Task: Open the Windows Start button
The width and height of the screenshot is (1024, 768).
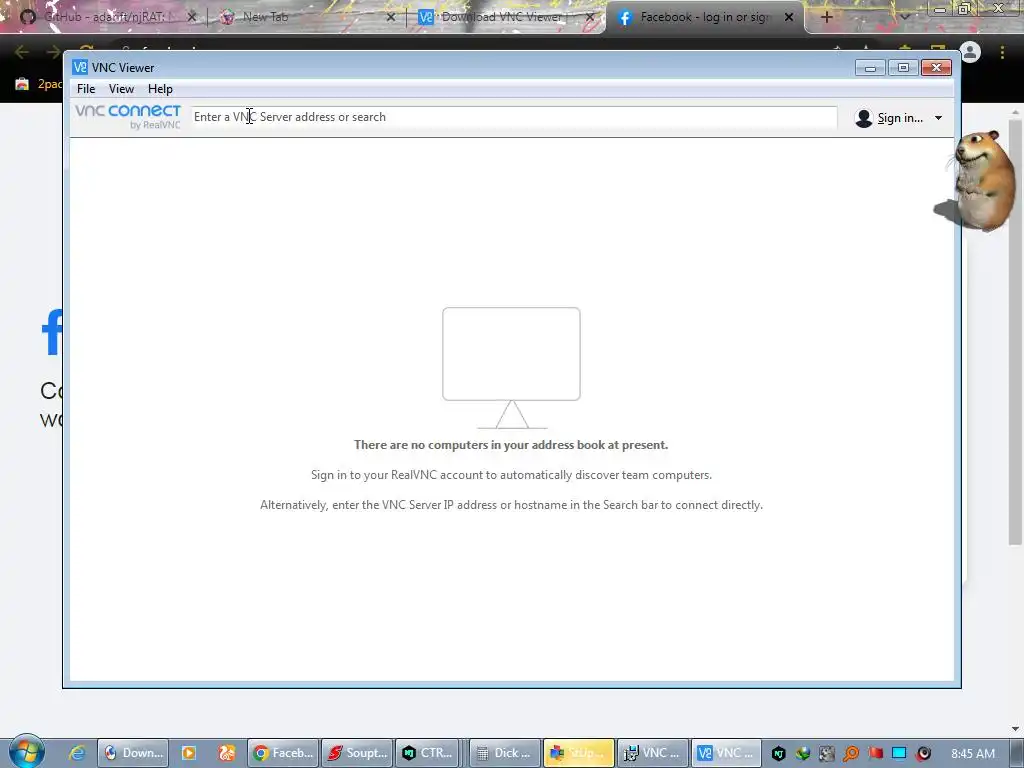Action: tap(26, 752)
